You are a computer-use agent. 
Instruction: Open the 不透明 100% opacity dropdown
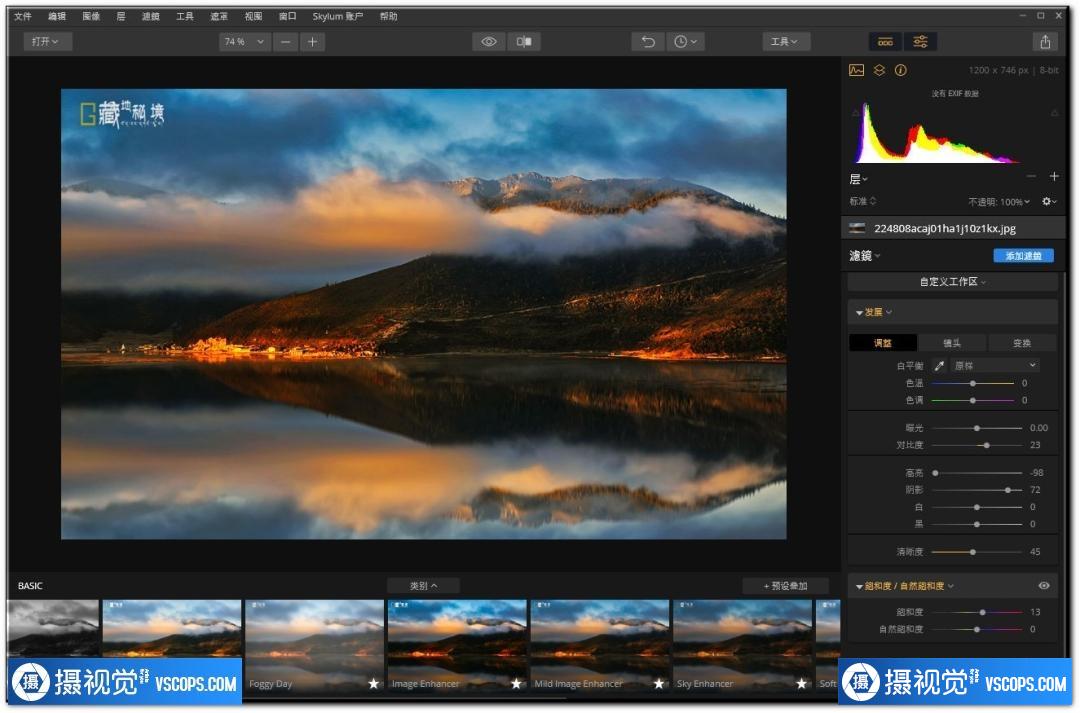point(999,202)
